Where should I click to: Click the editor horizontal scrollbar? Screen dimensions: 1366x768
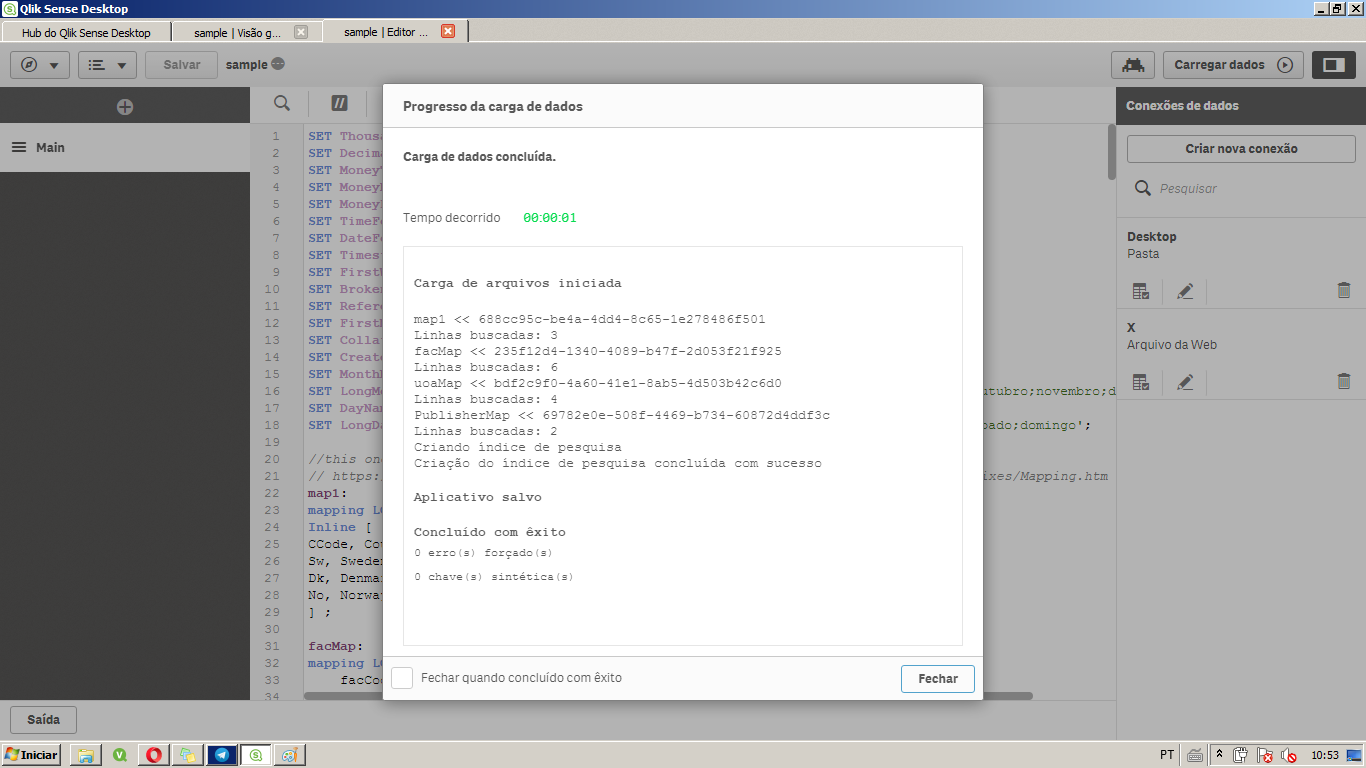coord(668,696)
